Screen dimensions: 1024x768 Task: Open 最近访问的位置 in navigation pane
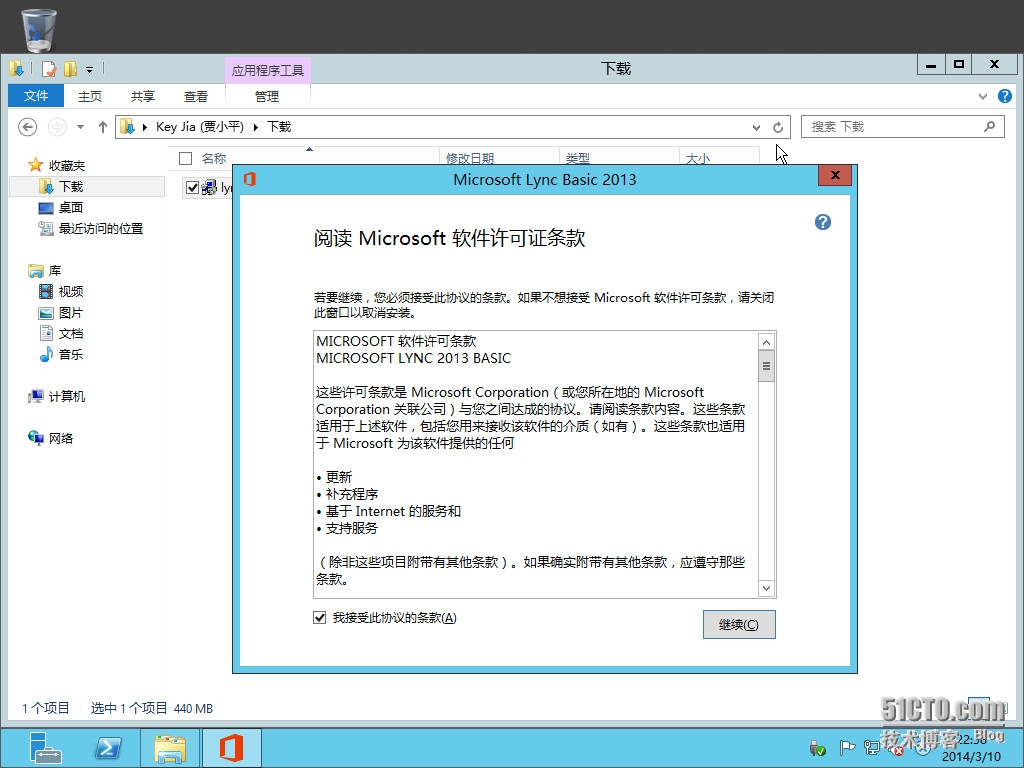(x=101, y=229)
